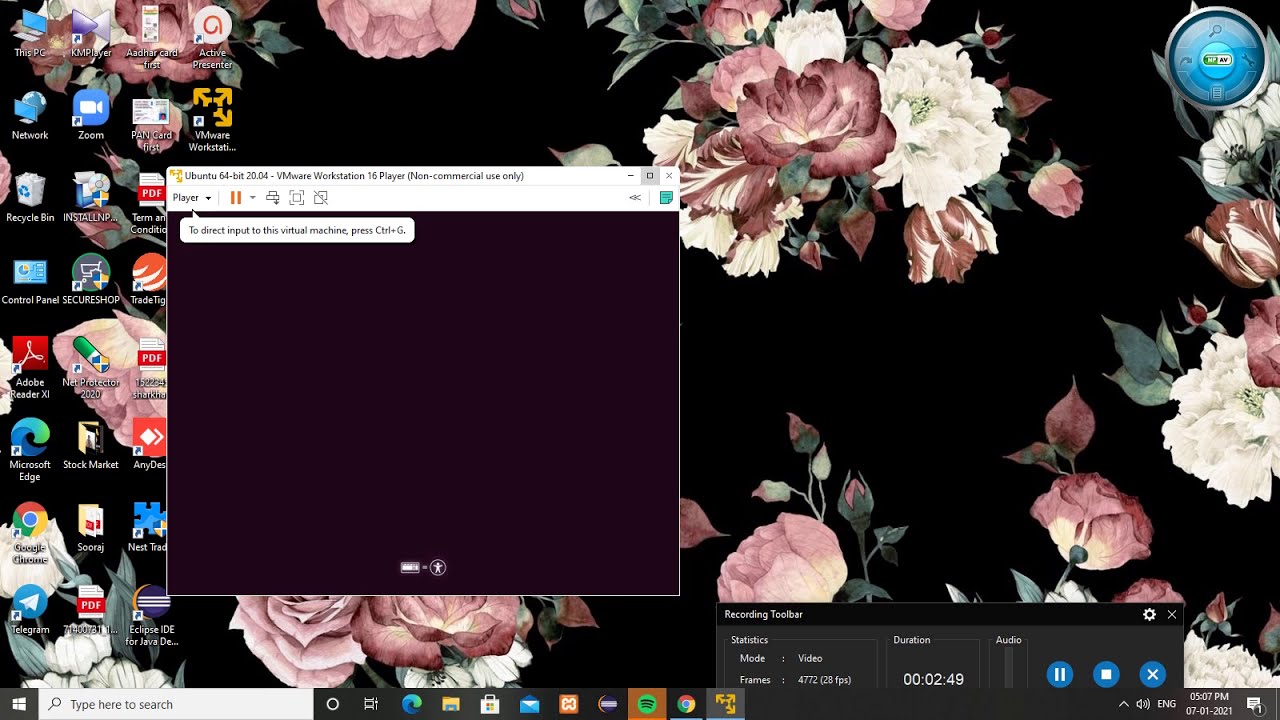Open Mail app from taskbar
The width and height of the screenshot is (1280, 720).
pyautogui.click(x=529, y=704)
